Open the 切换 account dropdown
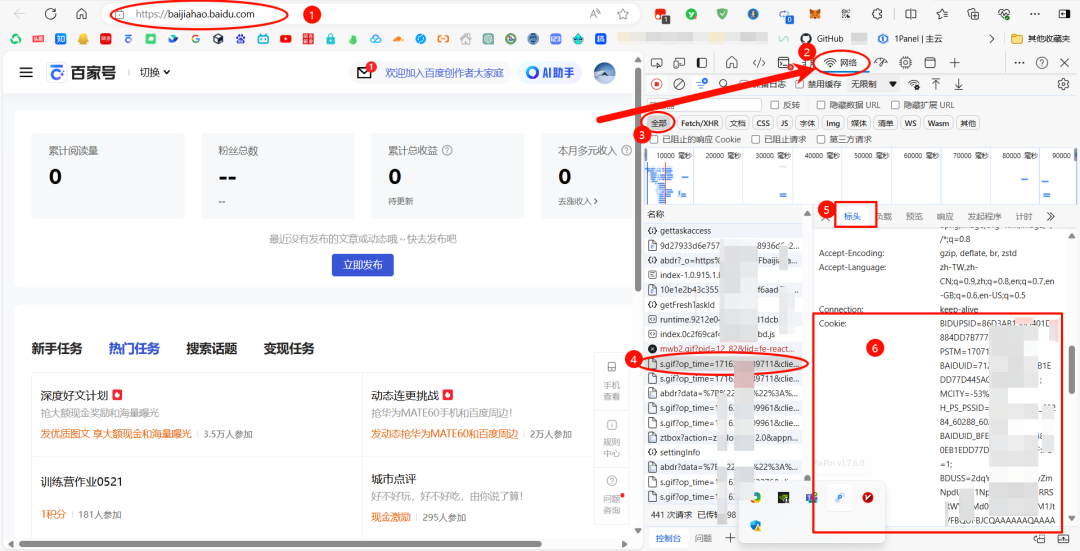The width and height of the screenshot is (1080, 551). (155, 72)
